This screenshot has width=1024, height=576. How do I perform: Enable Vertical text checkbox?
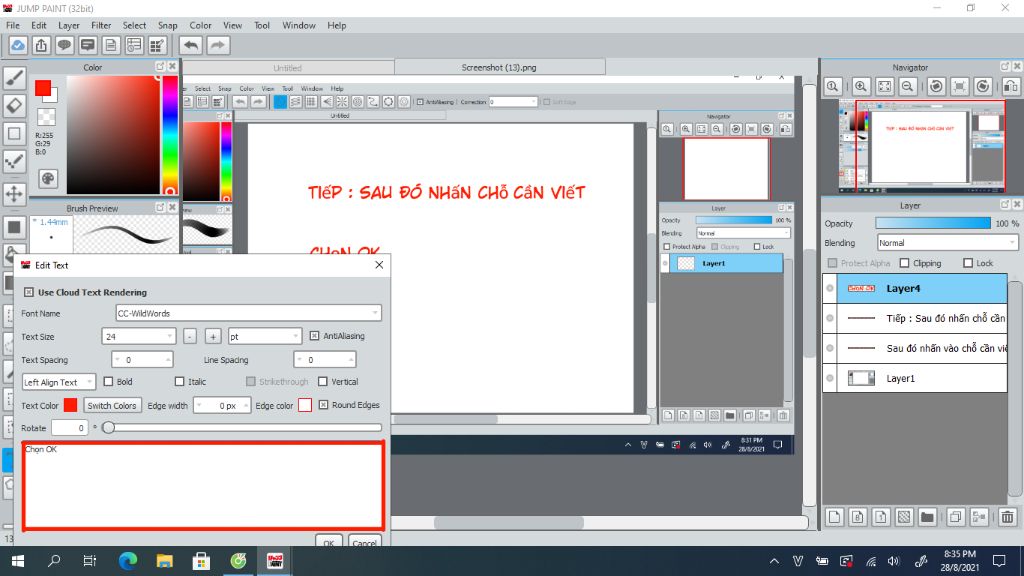point(323,381)
